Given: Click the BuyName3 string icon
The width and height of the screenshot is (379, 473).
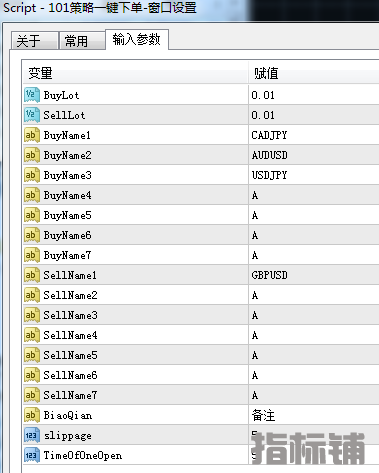Looking at the screenshot, I should [x=32, y=175].
